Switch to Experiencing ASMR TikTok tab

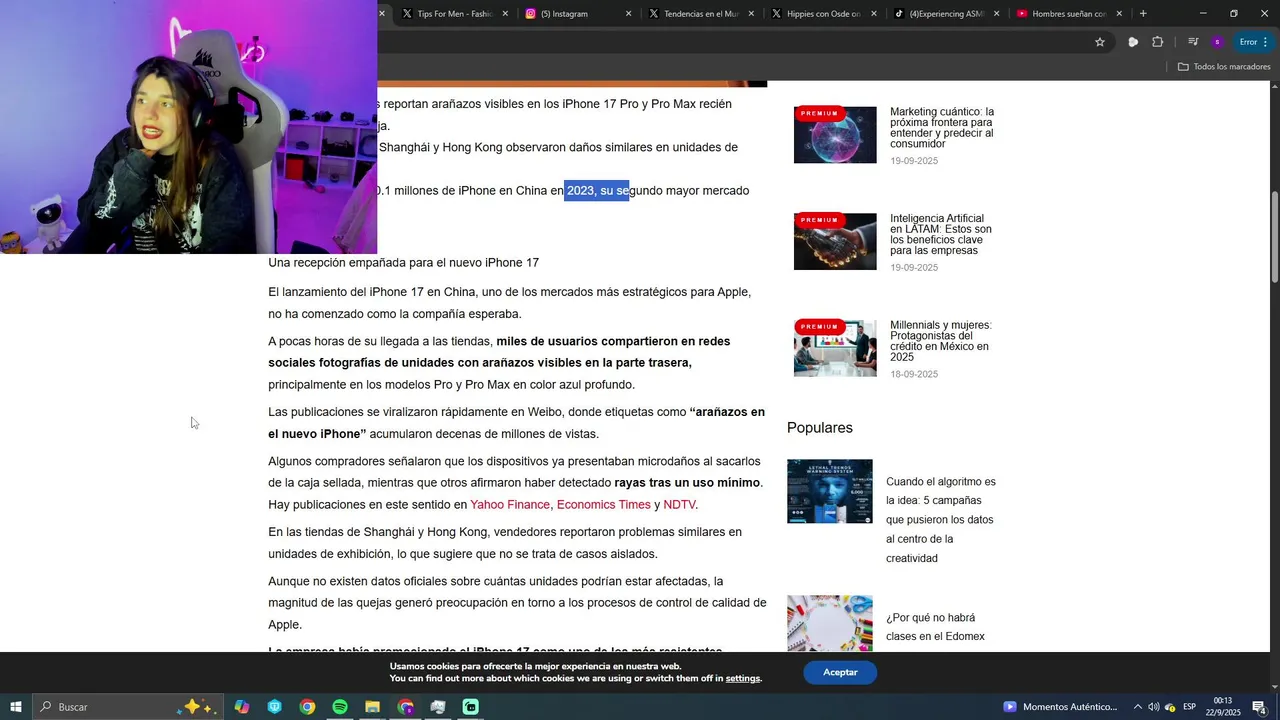pos(947,14)
